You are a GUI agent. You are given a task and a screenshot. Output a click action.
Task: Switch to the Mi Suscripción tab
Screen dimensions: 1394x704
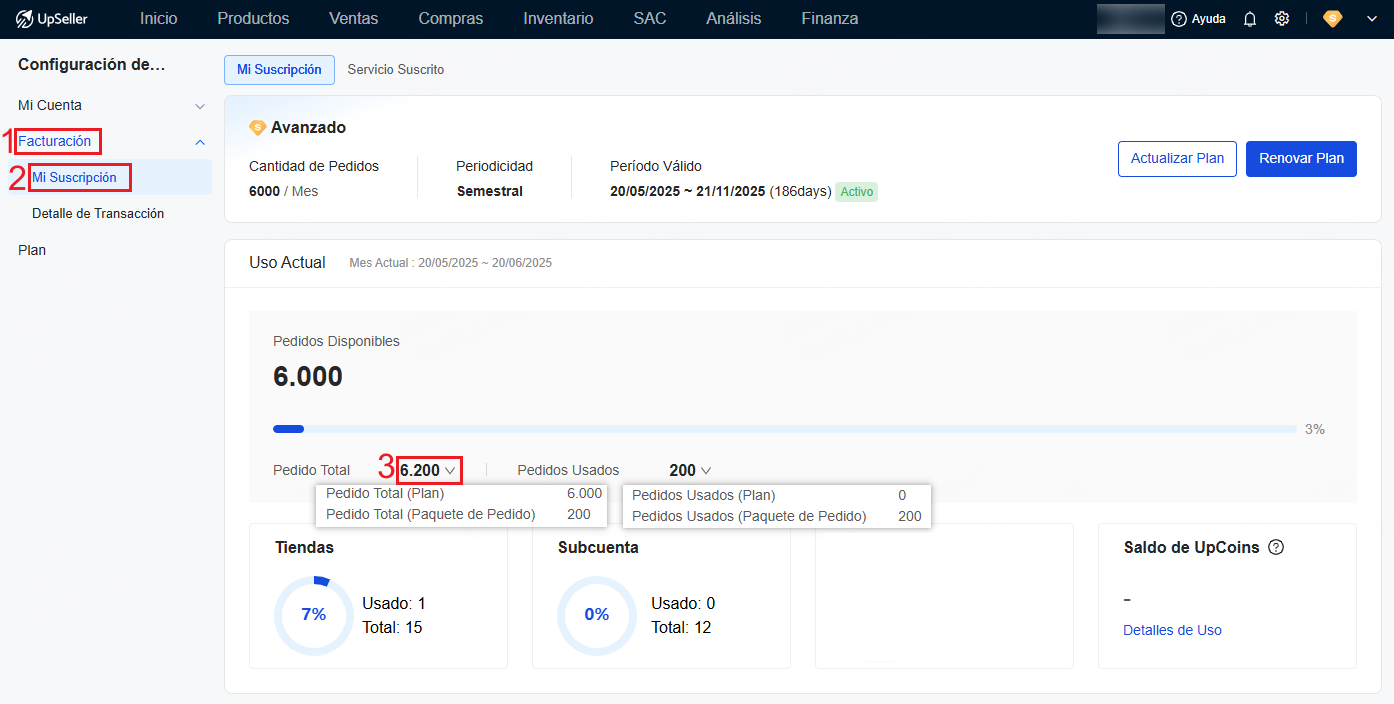coord(279,70)
